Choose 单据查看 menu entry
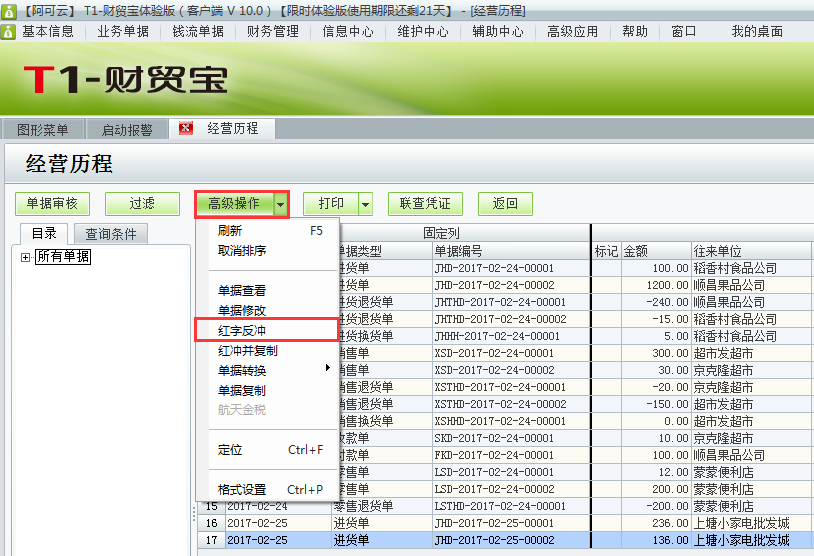The image size is (814, 556). click(268, 290)
